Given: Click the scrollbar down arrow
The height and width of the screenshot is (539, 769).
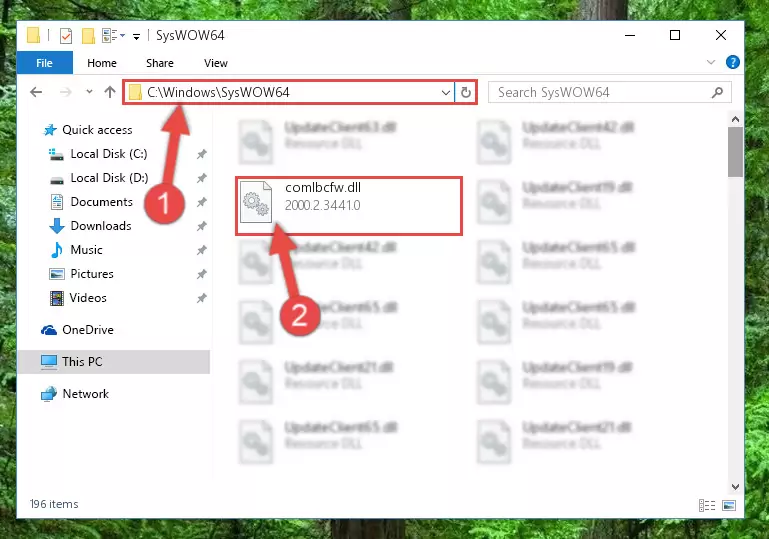Looking at the screenshot, I should pos(735,487).
